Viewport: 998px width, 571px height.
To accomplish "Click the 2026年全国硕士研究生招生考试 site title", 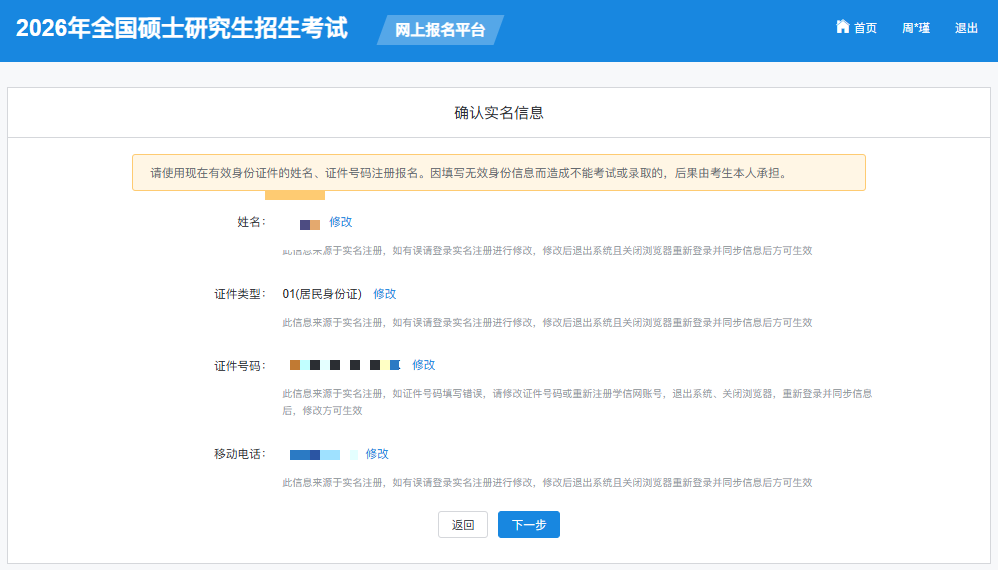I will (x=182, y=28).
